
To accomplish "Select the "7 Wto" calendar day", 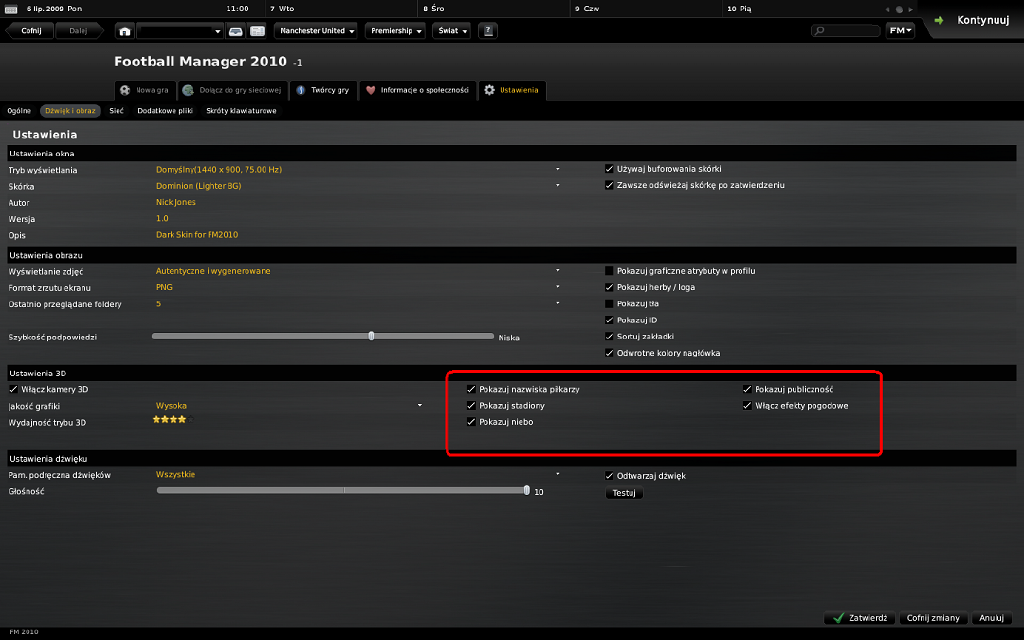I will click(282, 9).
